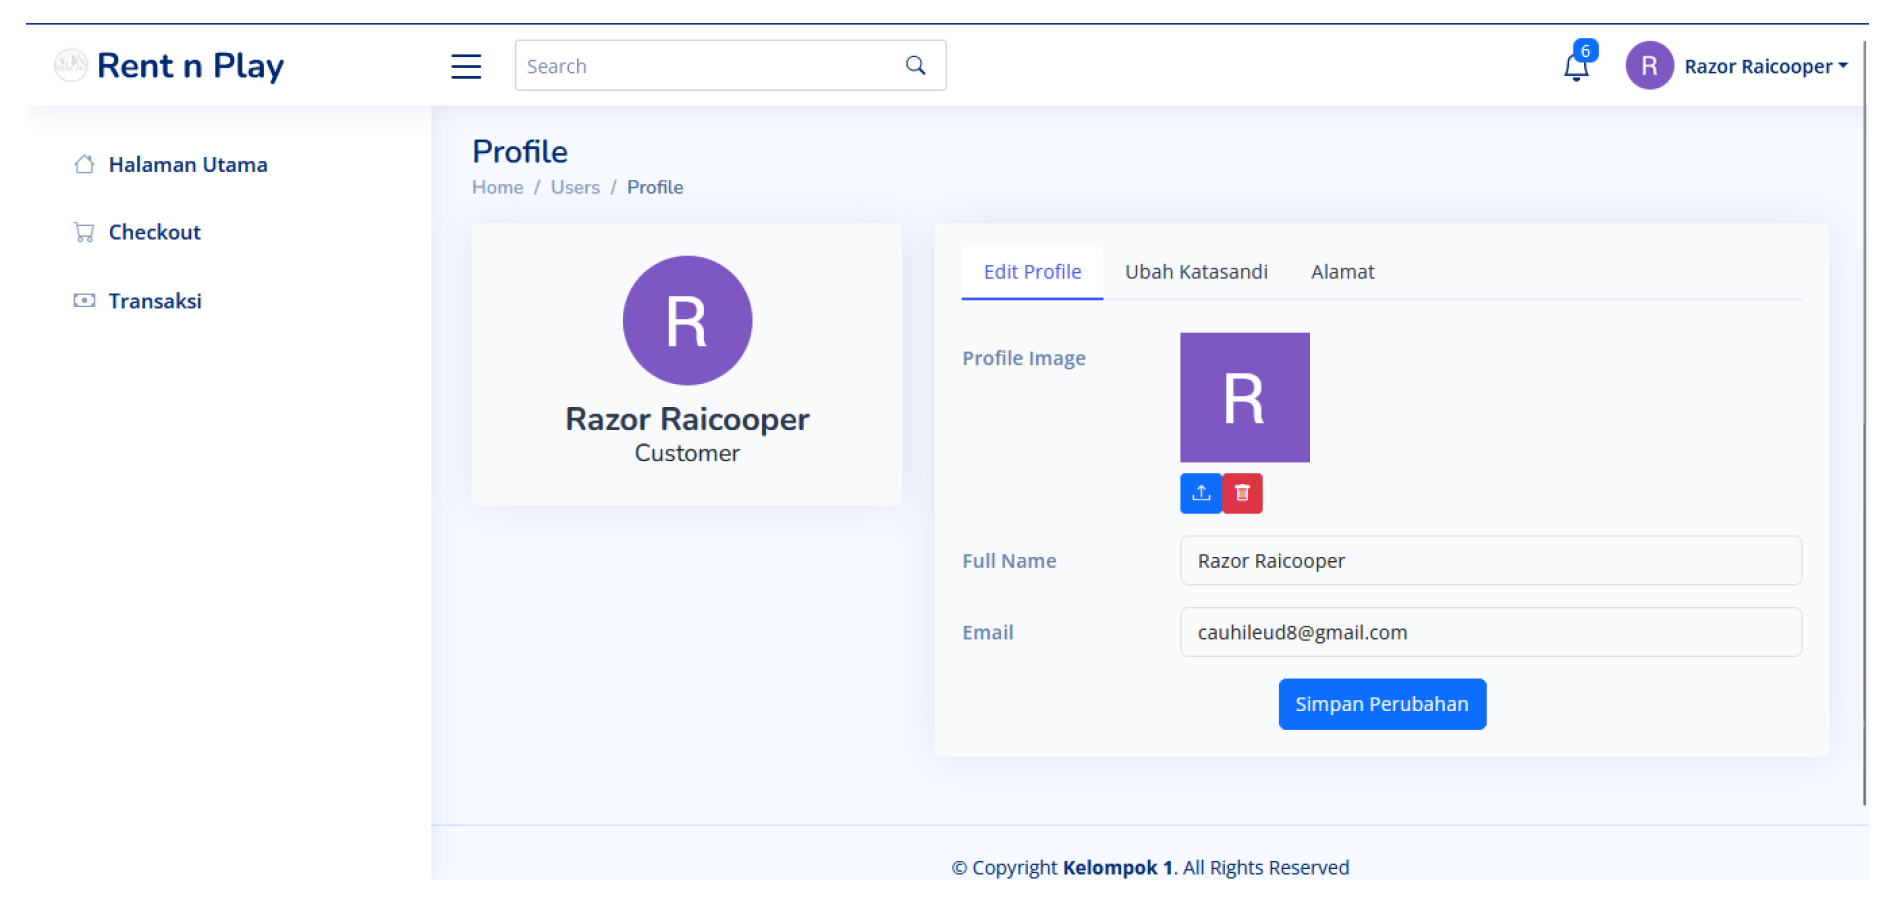The height and width of the screenshot is (909, 1890).
Task: Switch to the Ubah Katasandi tab
Action: click(1196, 272)
